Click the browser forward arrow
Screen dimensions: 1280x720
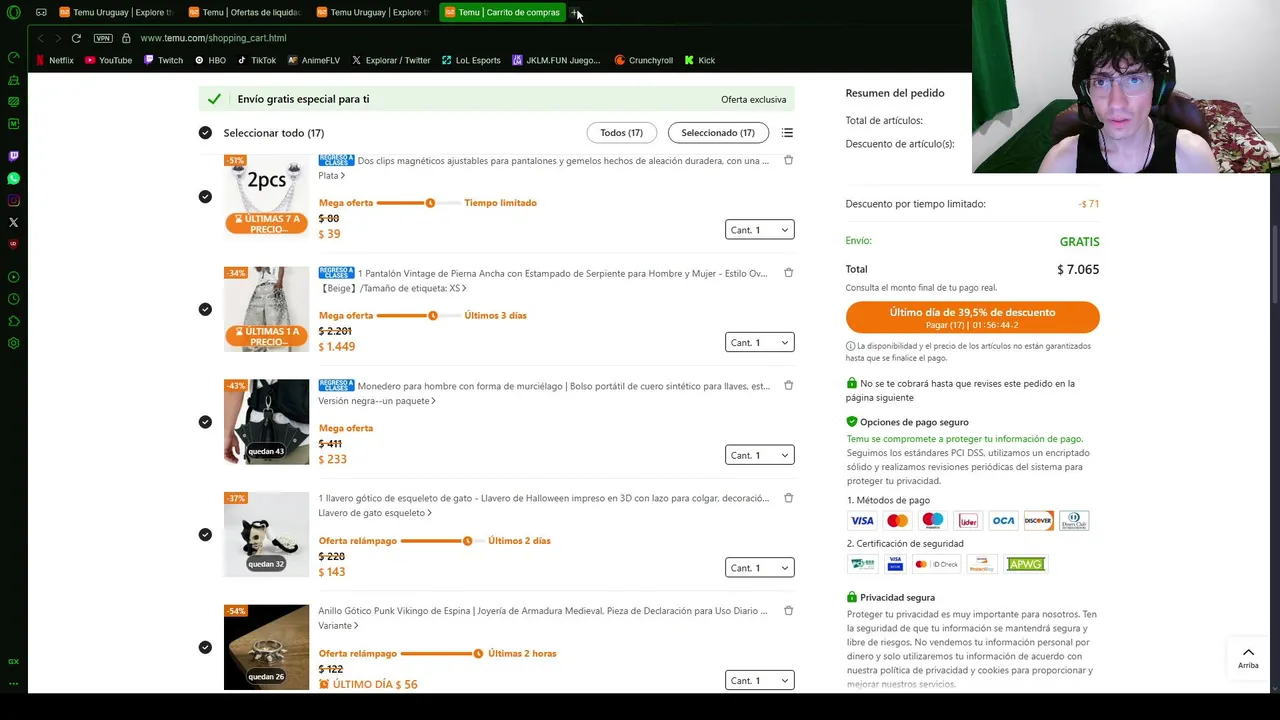[x=58, y=38]
